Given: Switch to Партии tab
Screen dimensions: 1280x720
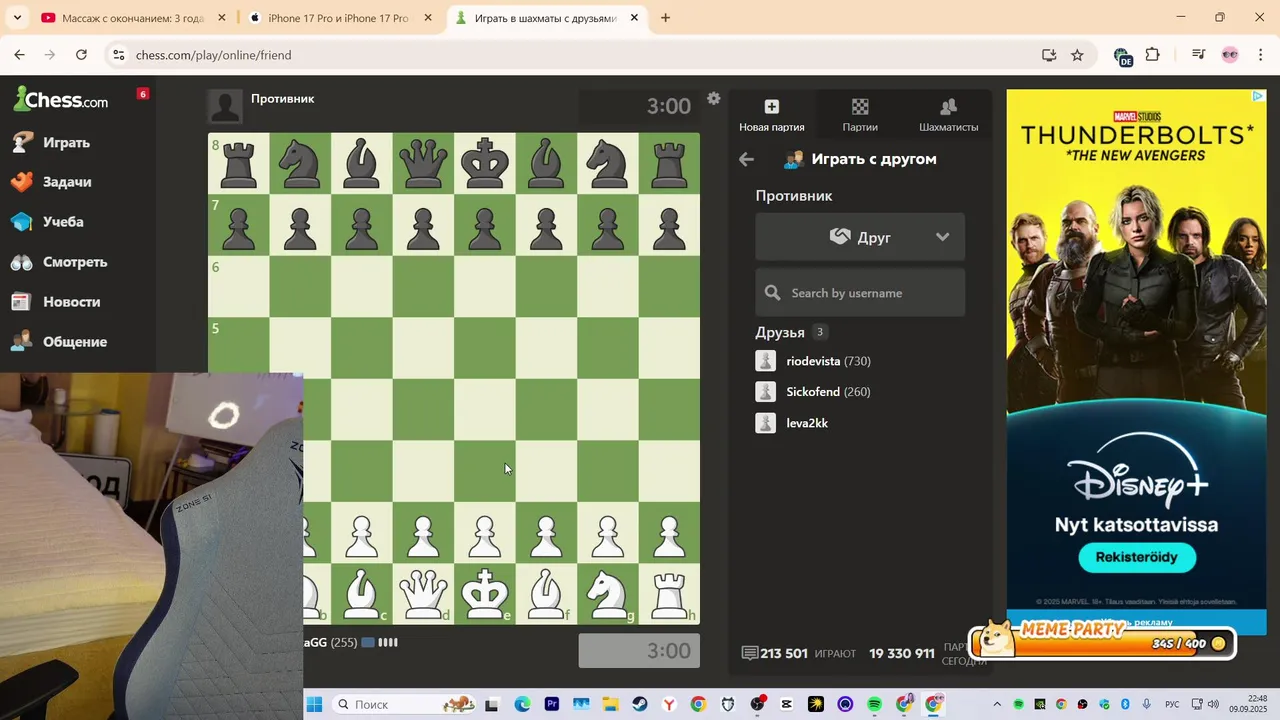Looking at the screenshot, I should click(x=860, y=115).
